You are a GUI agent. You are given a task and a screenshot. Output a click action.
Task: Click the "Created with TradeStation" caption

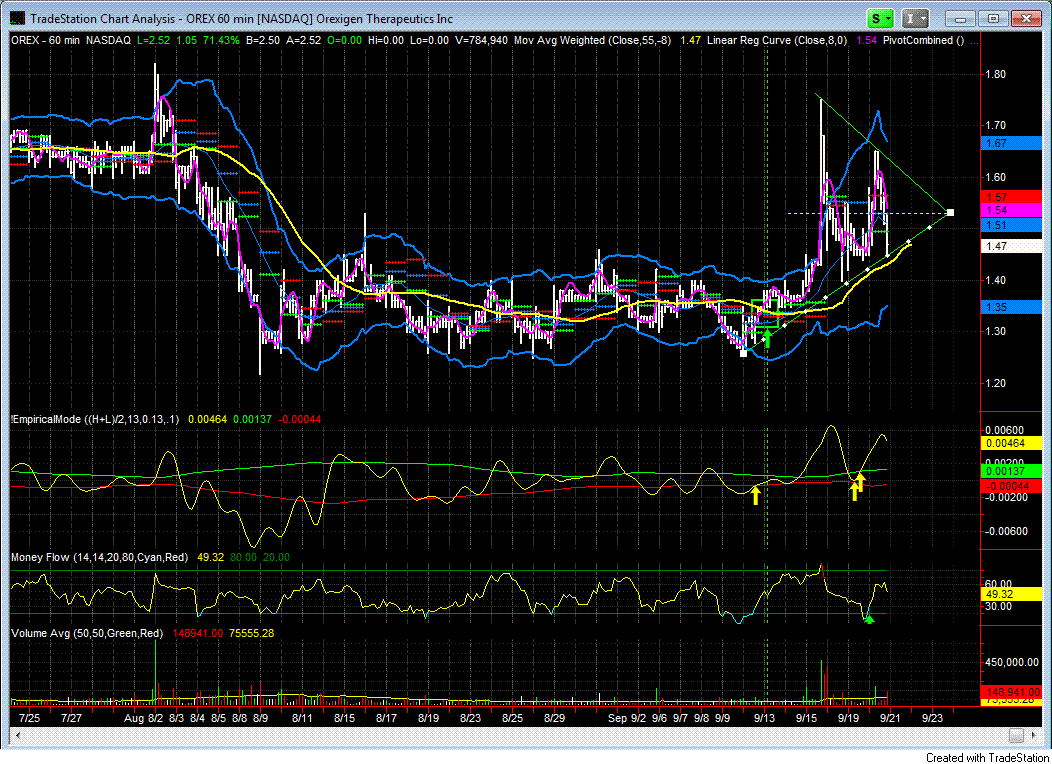[987, 757]
